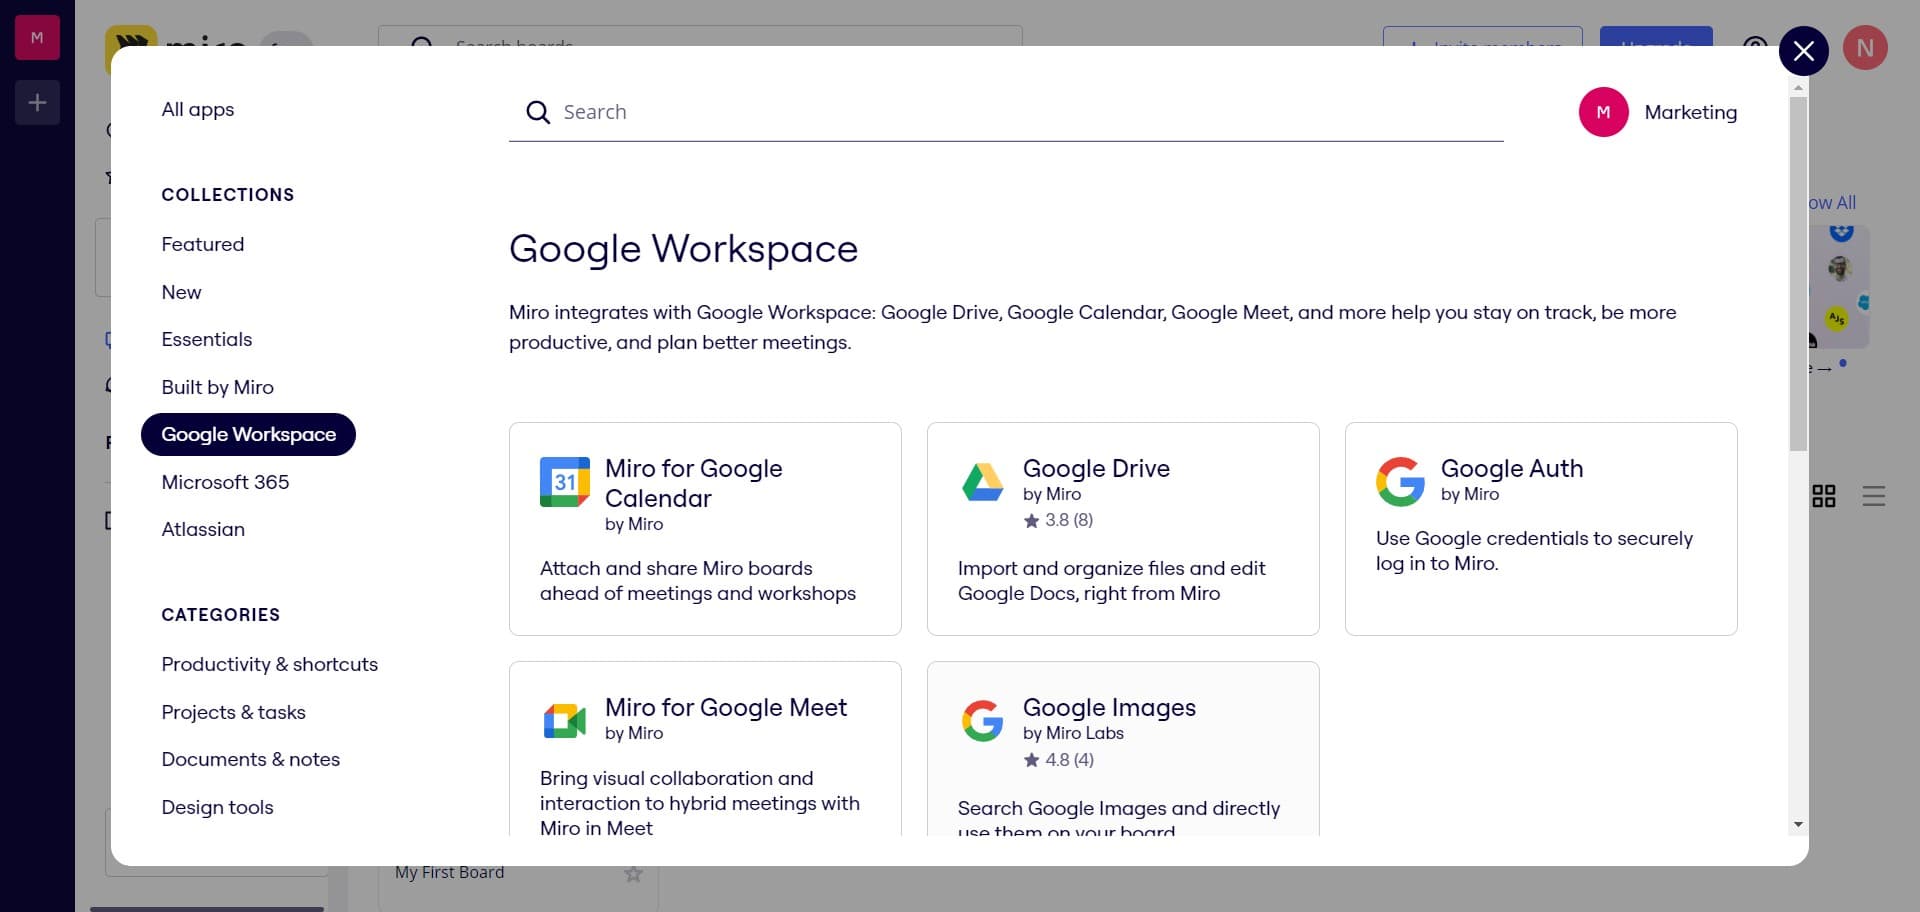This screenshot has height=912, width=1920.
Task: Click the Google Meet camera icon
Action: click(564, 721)
